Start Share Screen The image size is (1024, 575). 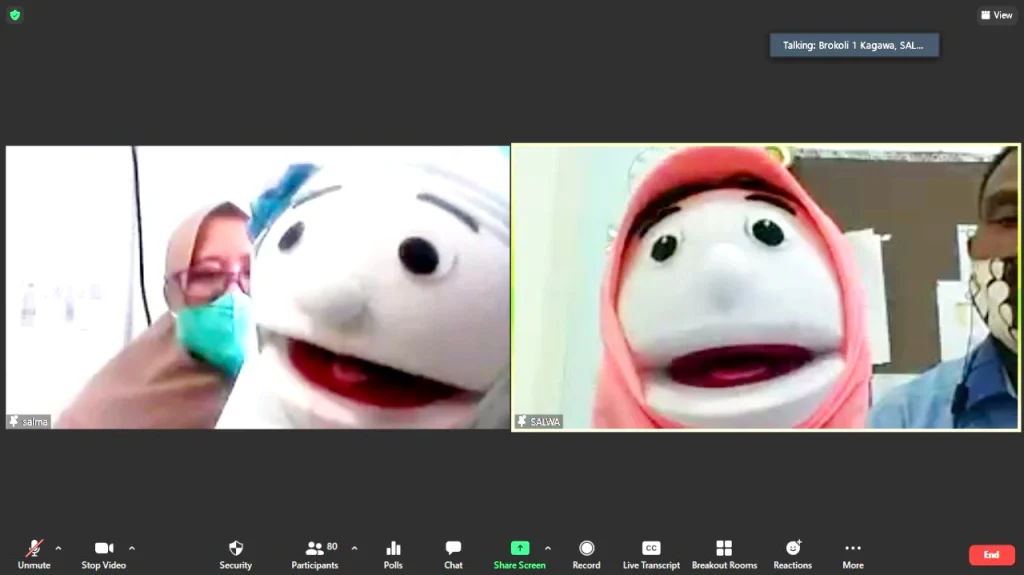click(x=520, y=554)
